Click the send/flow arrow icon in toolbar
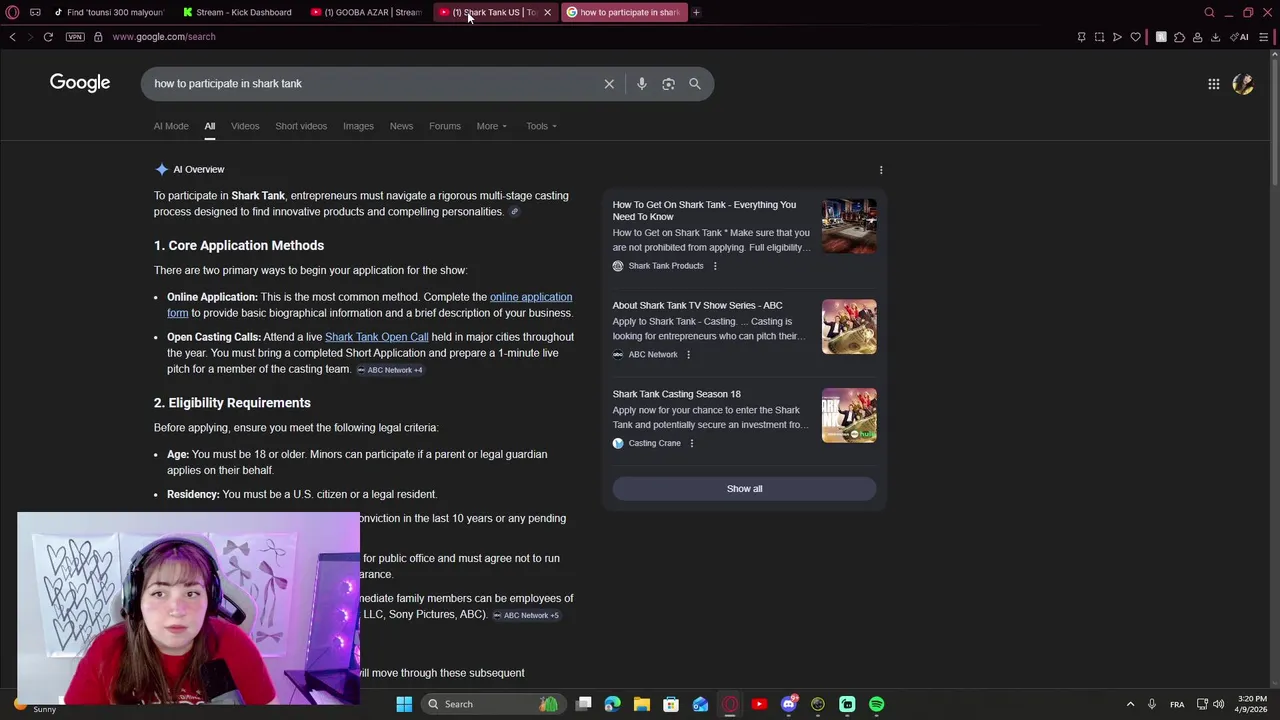Image resolution: width=1280 pixels, height=720 pixels. [x=1117, y=37]
